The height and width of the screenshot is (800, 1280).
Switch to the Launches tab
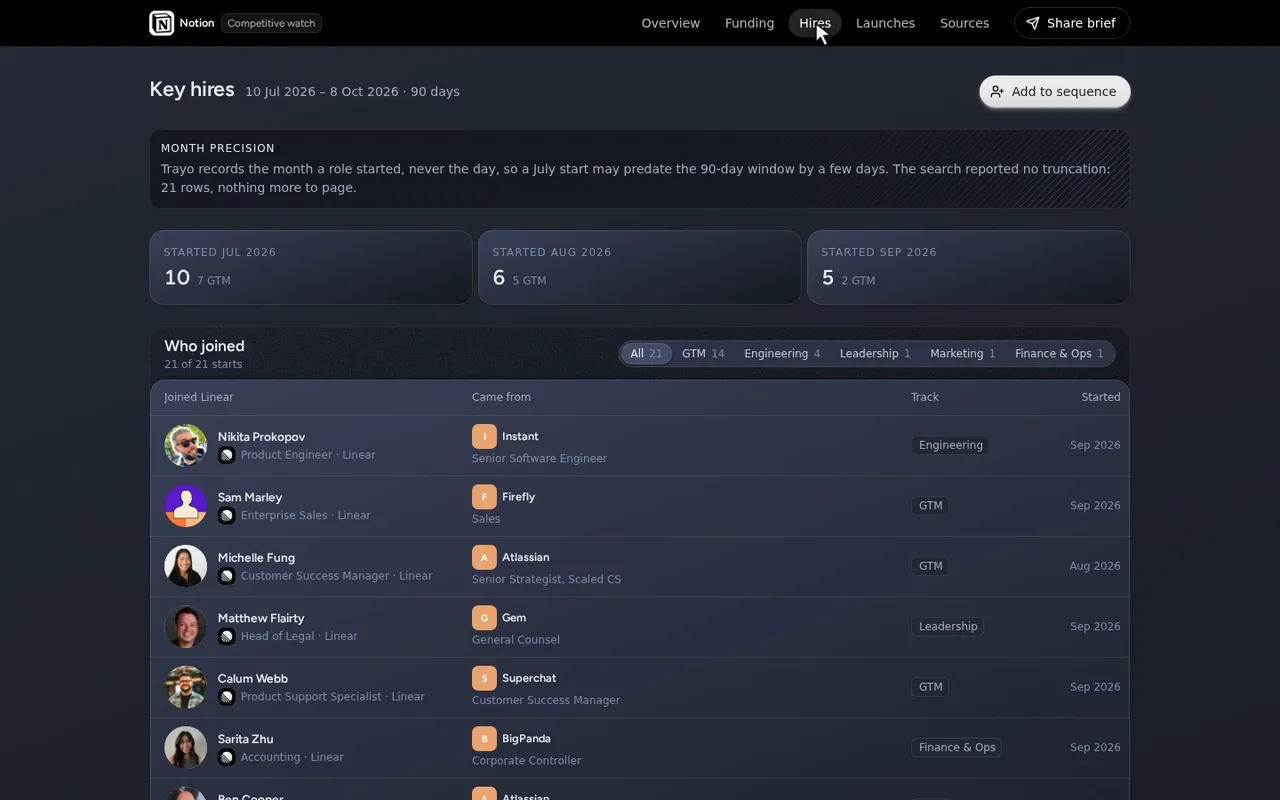885,23
